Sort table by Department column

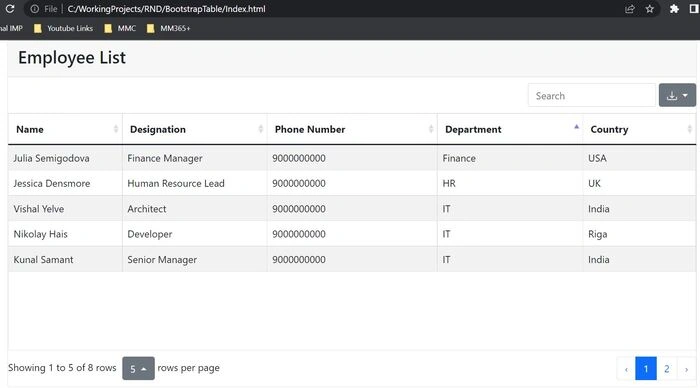click(x=510, y=129)
